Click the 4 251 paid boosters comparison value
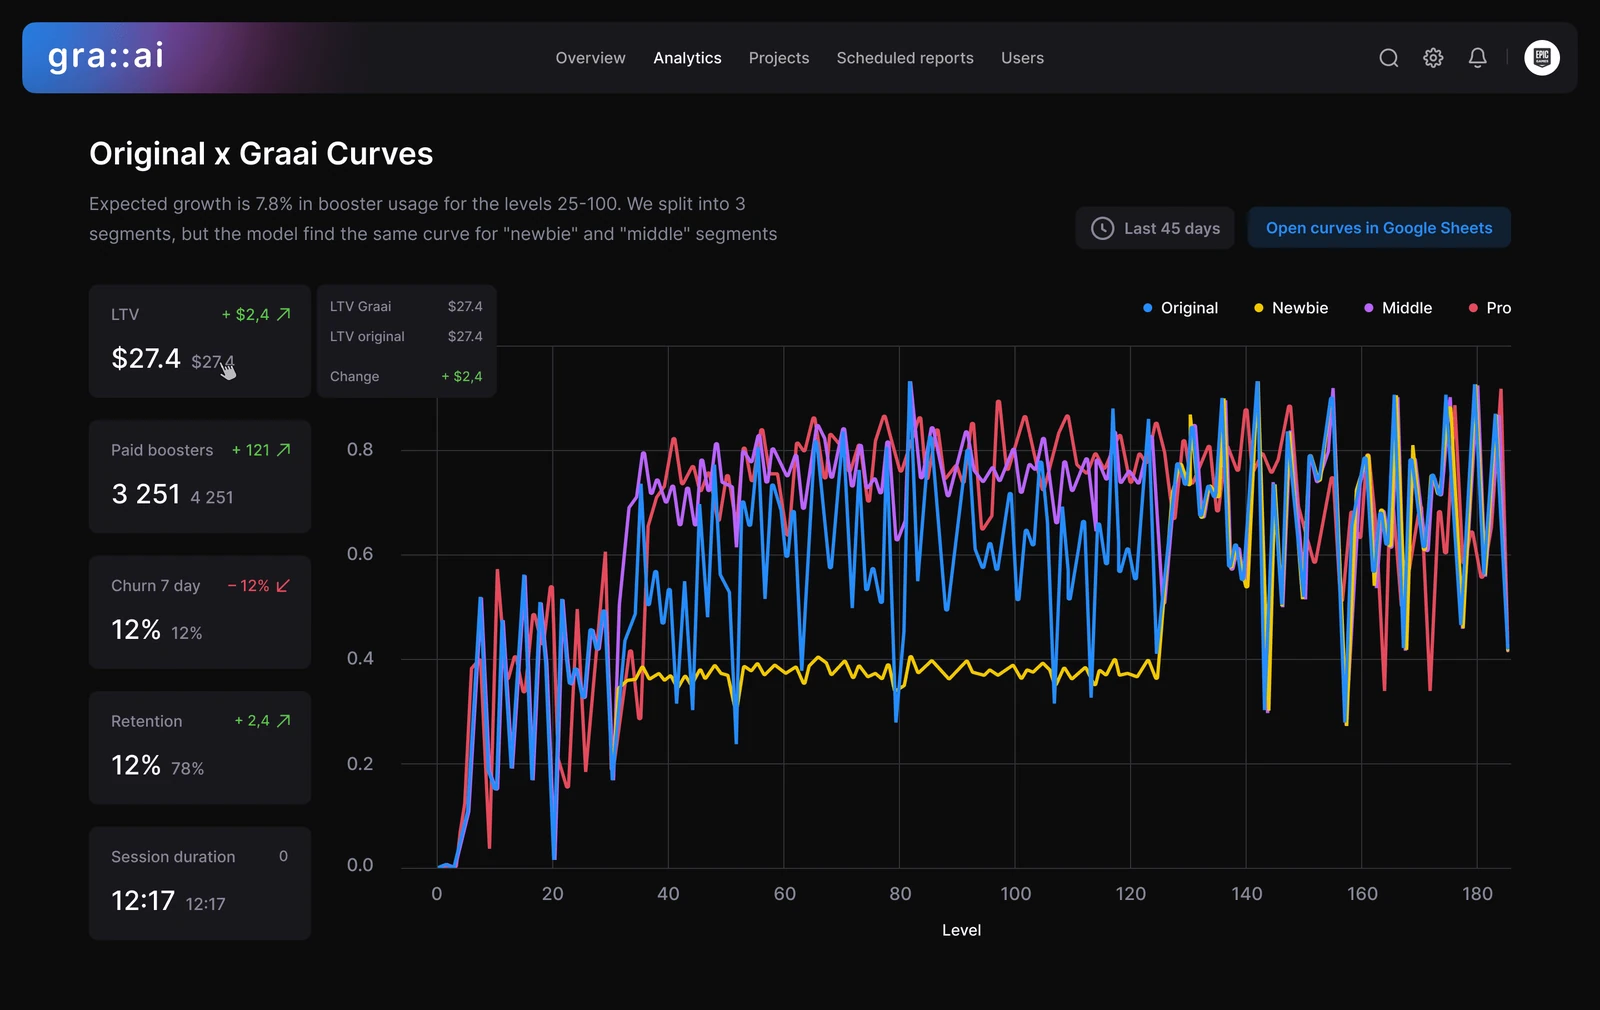Screen dimensions: 1600x1010 click(211, 497)
